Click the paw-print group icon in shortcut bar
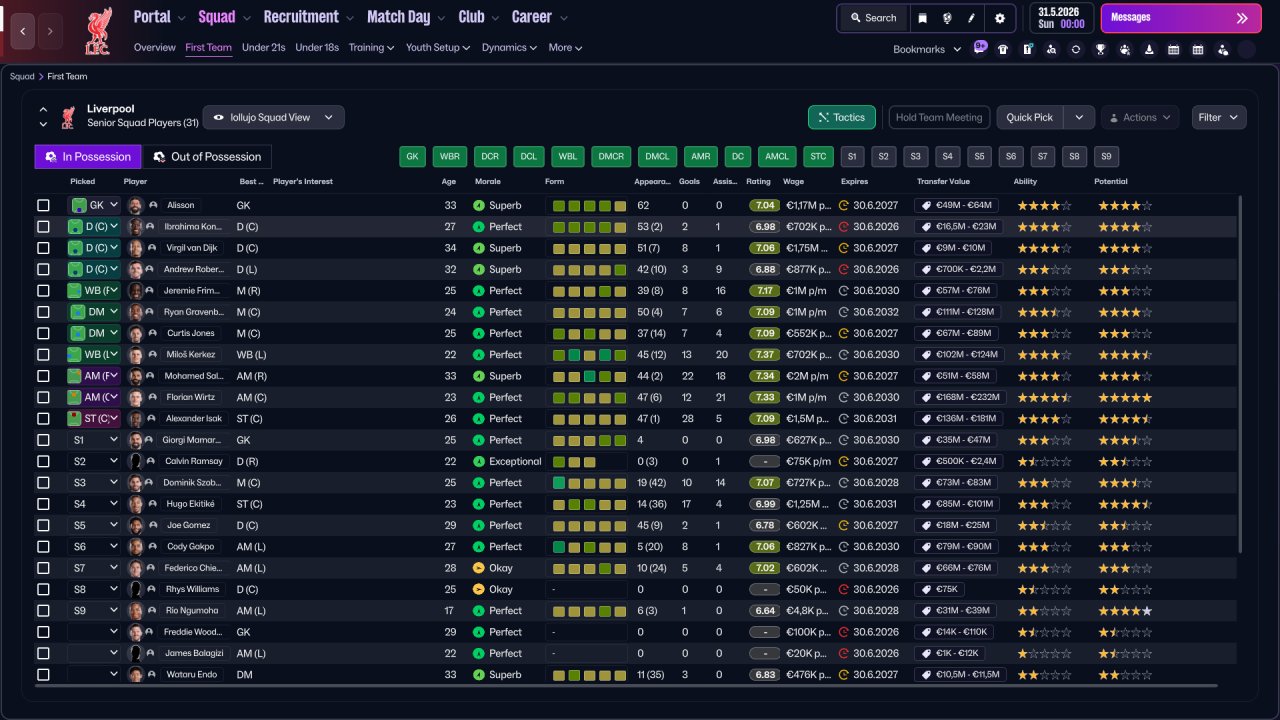The image size is (1280, 720). 1125,49
